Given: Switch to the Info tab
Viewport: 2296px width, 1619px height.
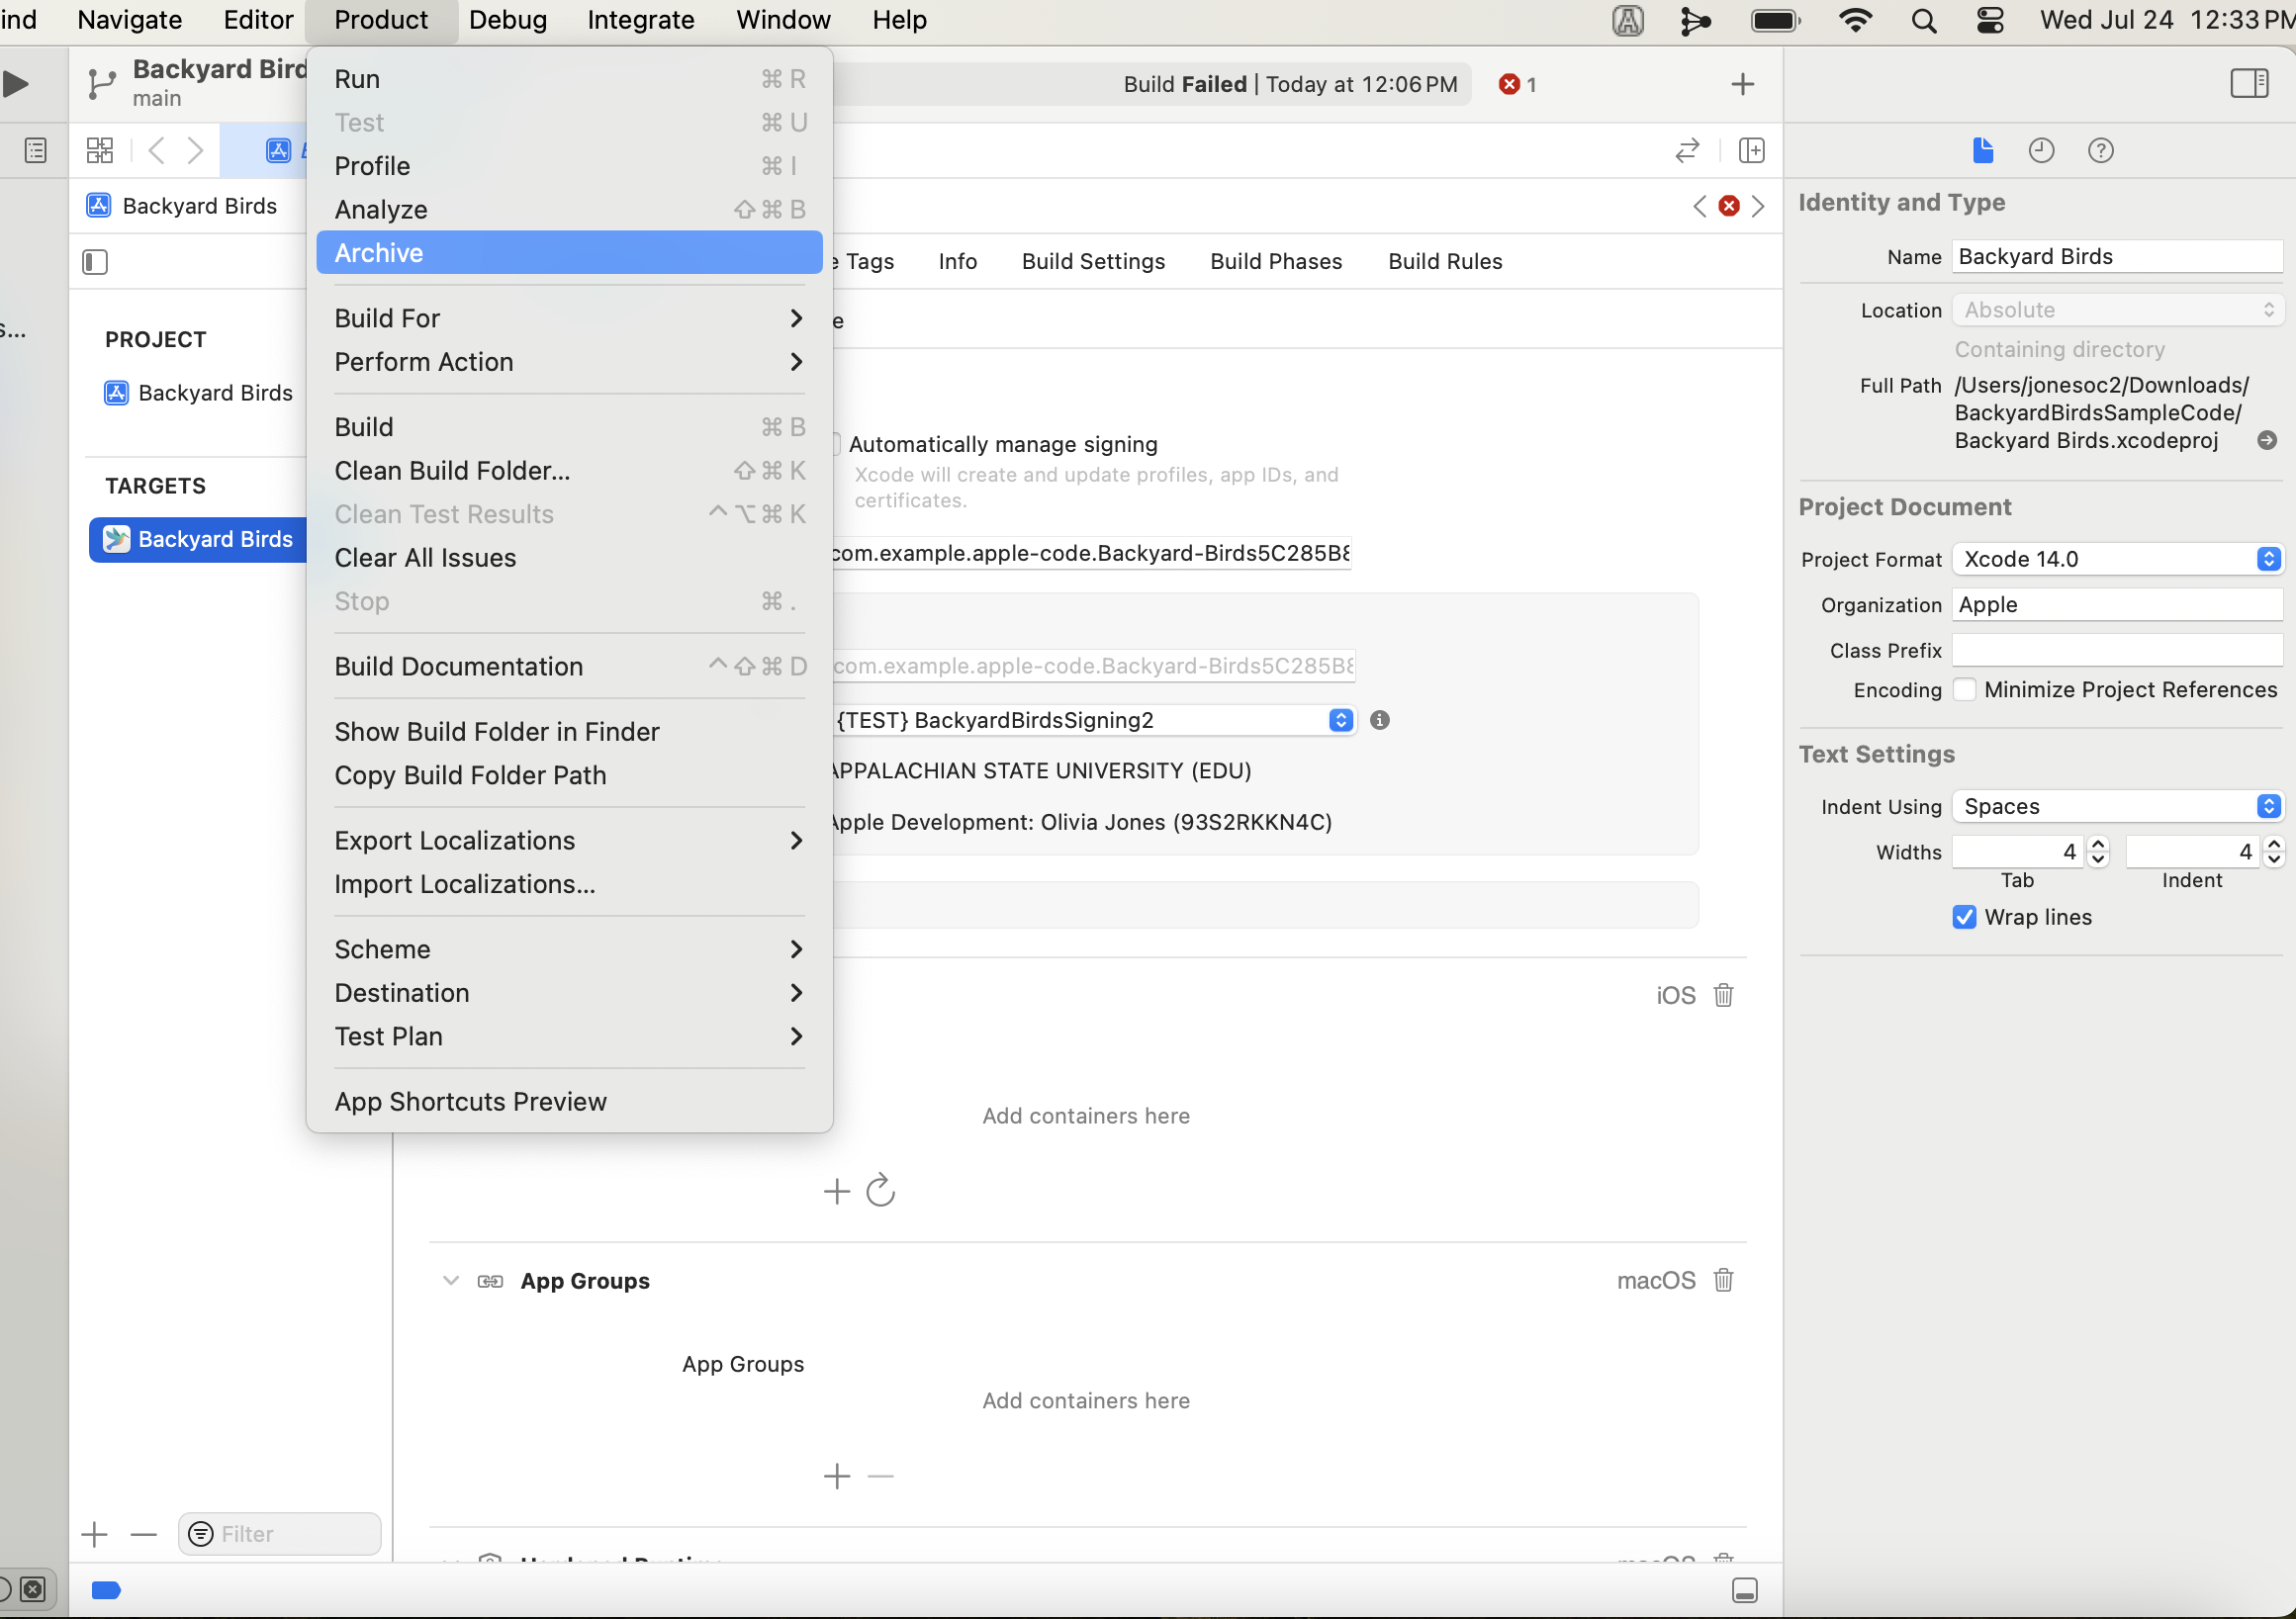Looking at the screenshot, I should [957, 261].
